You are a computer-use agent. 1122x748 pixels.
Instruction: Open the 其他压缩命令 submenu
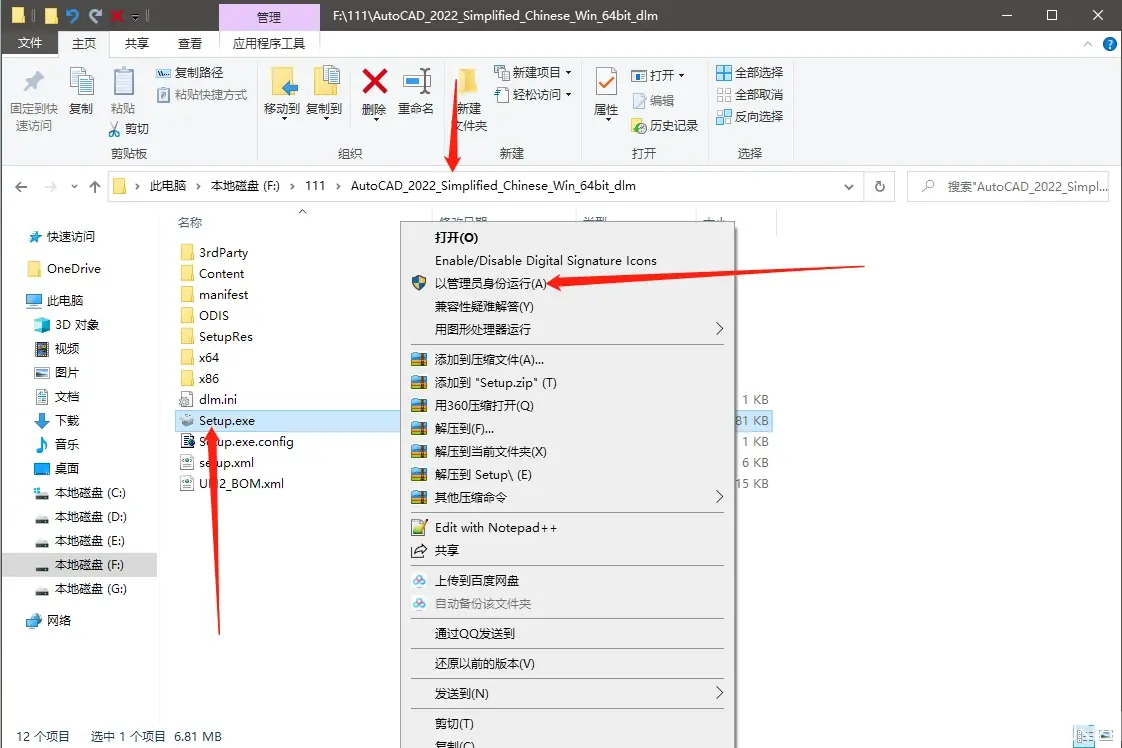coord(567,497)
